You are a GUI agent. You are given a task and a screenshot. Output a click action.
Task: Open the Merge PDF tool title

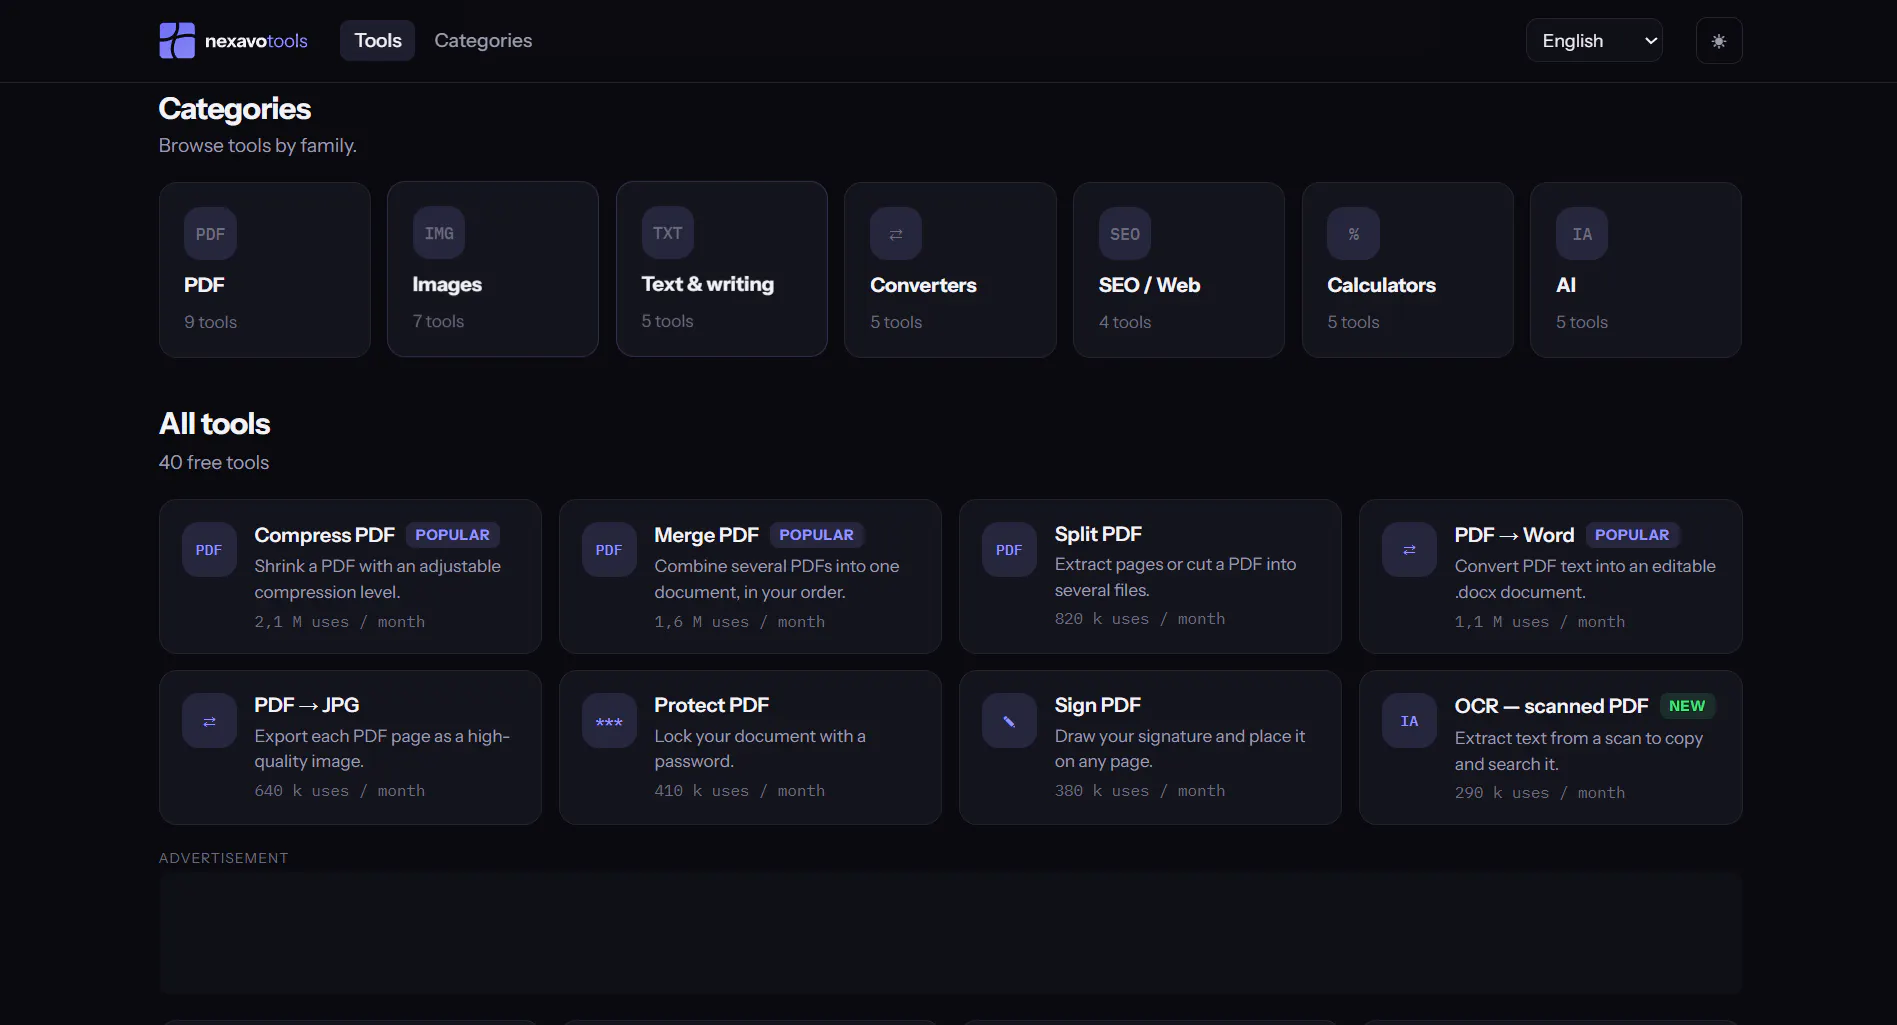click(x=706, y=535)
